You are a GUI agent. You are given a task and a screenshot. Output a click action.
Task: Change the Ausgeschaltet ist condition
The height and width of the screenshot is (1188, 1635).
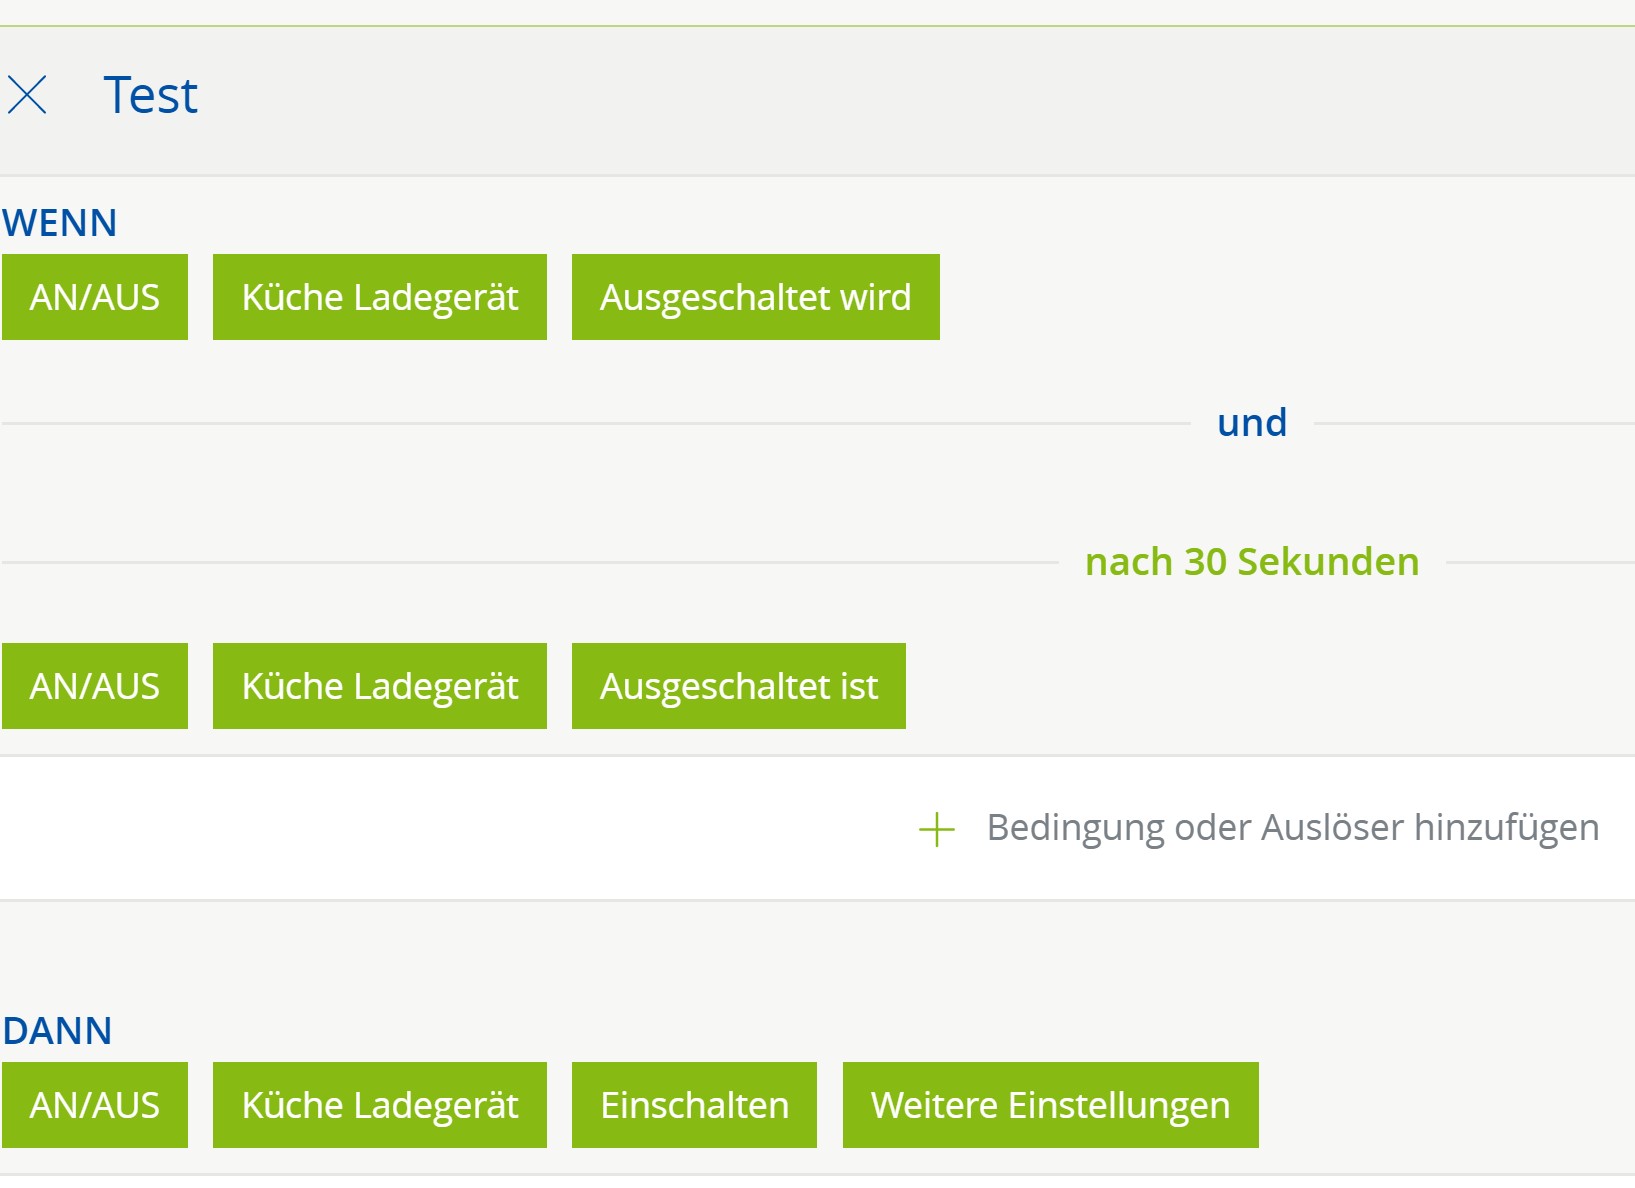(738, 686)
